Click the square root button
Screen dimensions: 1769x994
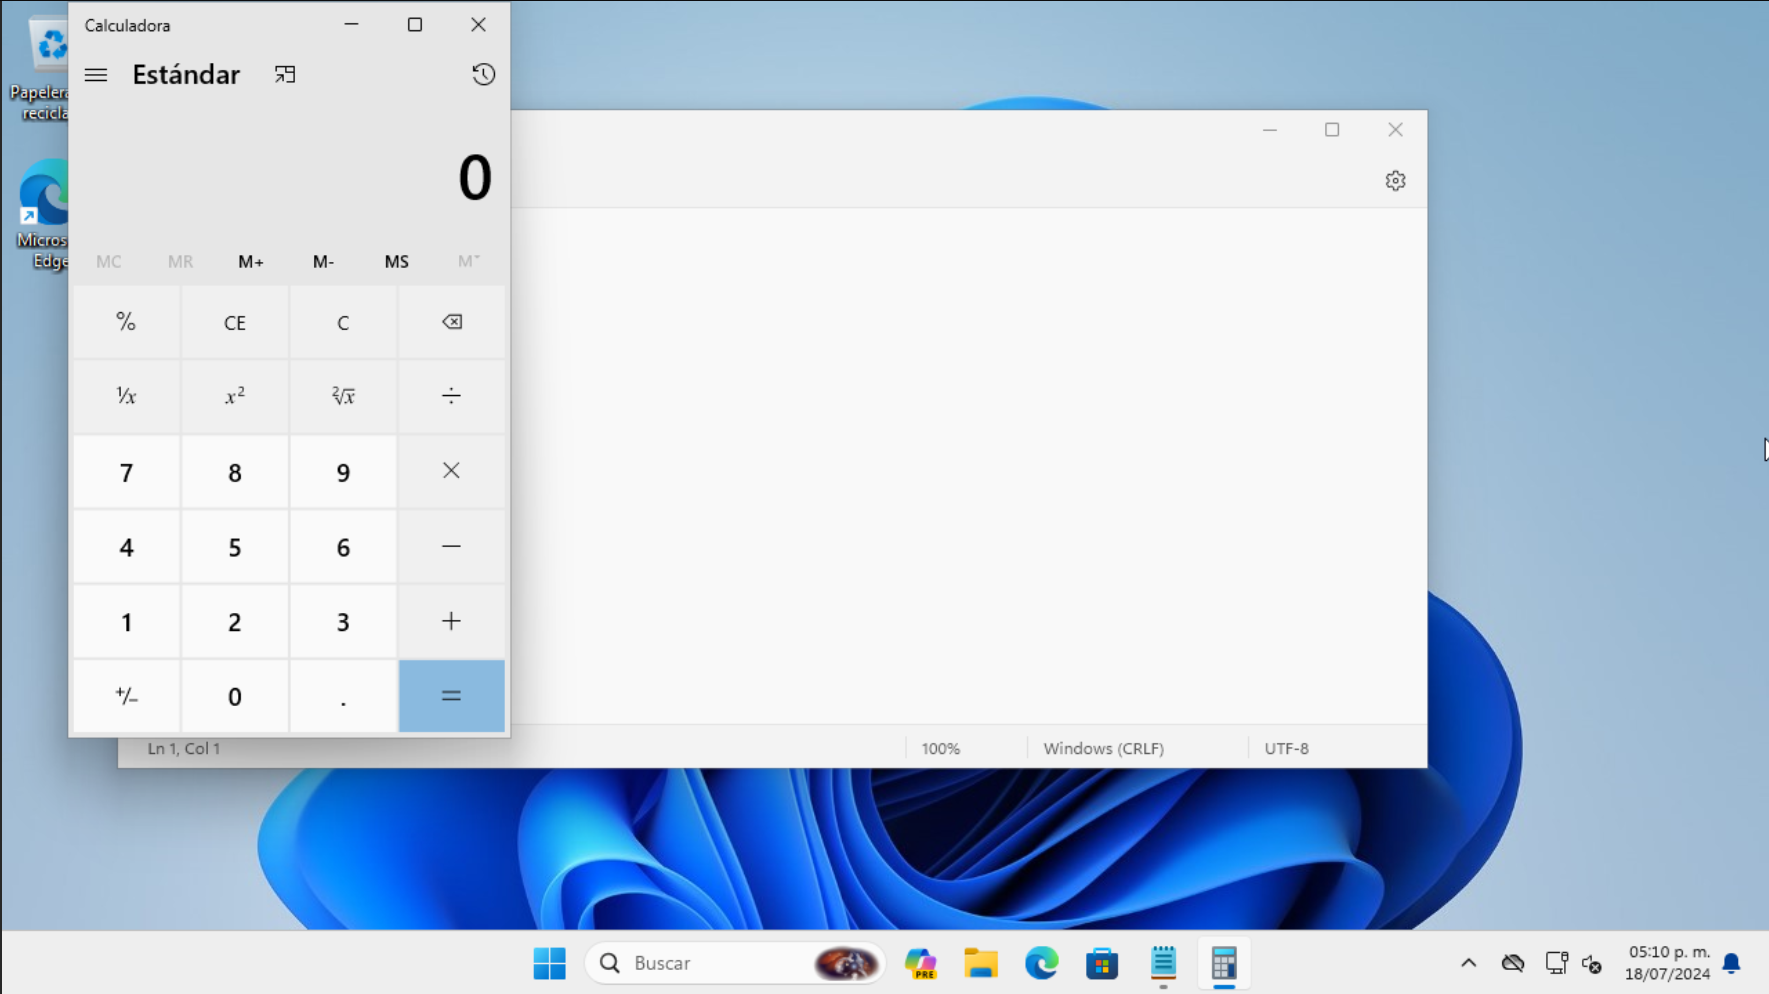coord(343,396)
